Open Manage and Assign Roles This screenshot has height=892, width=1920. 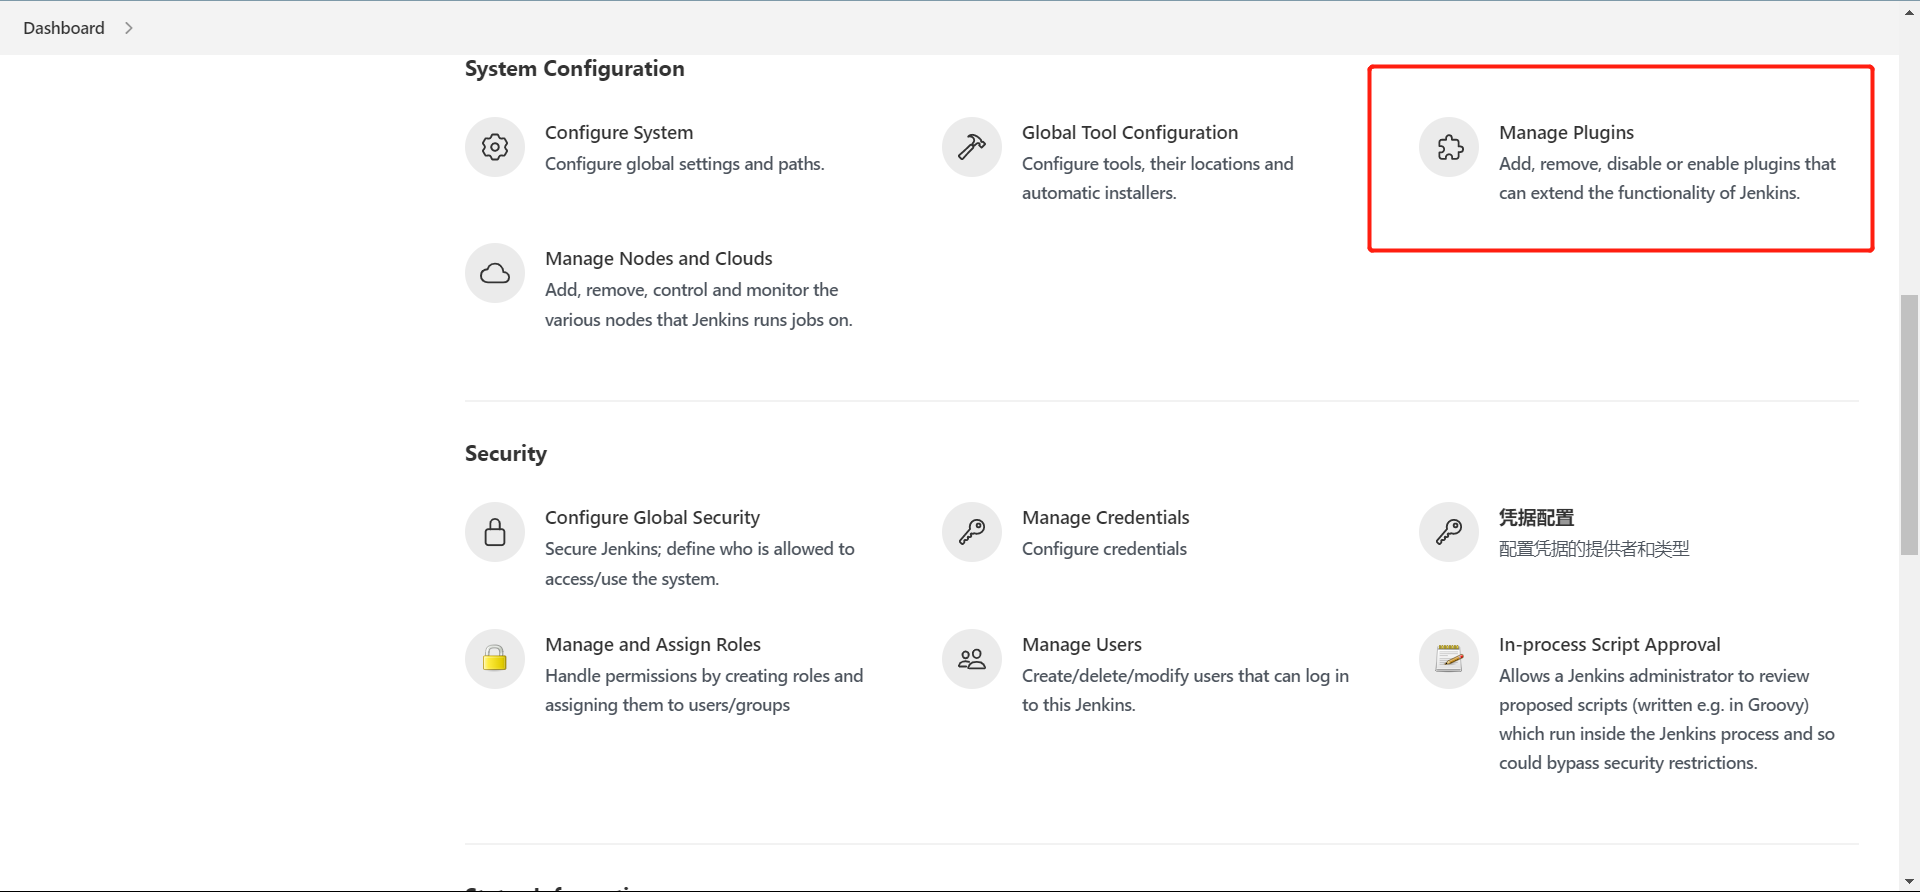(x=653, y=644)
